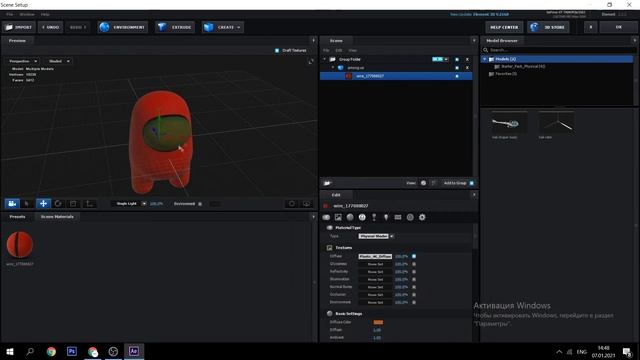Collapse the Group Folder tree arrow
The height and width of the screenshot is (360, 640).
[x=325, y=59]
